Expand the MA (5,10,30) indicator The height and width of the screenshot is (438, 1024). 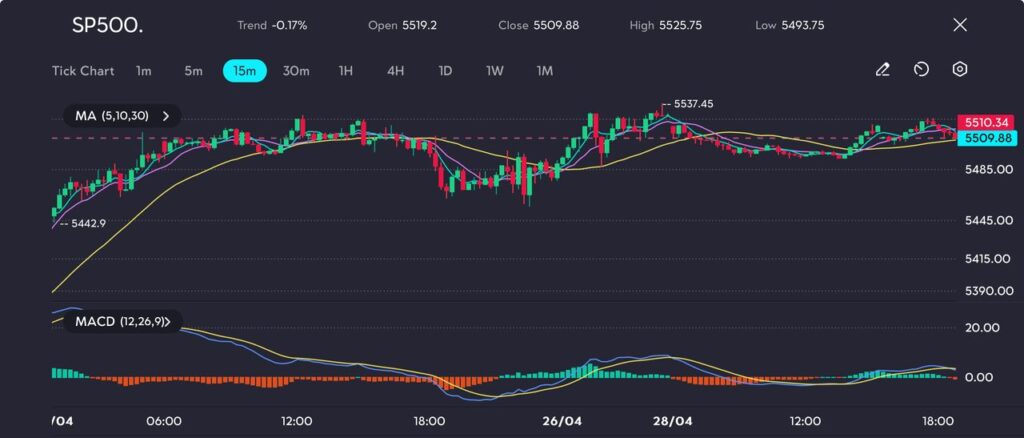pos(122,116)
